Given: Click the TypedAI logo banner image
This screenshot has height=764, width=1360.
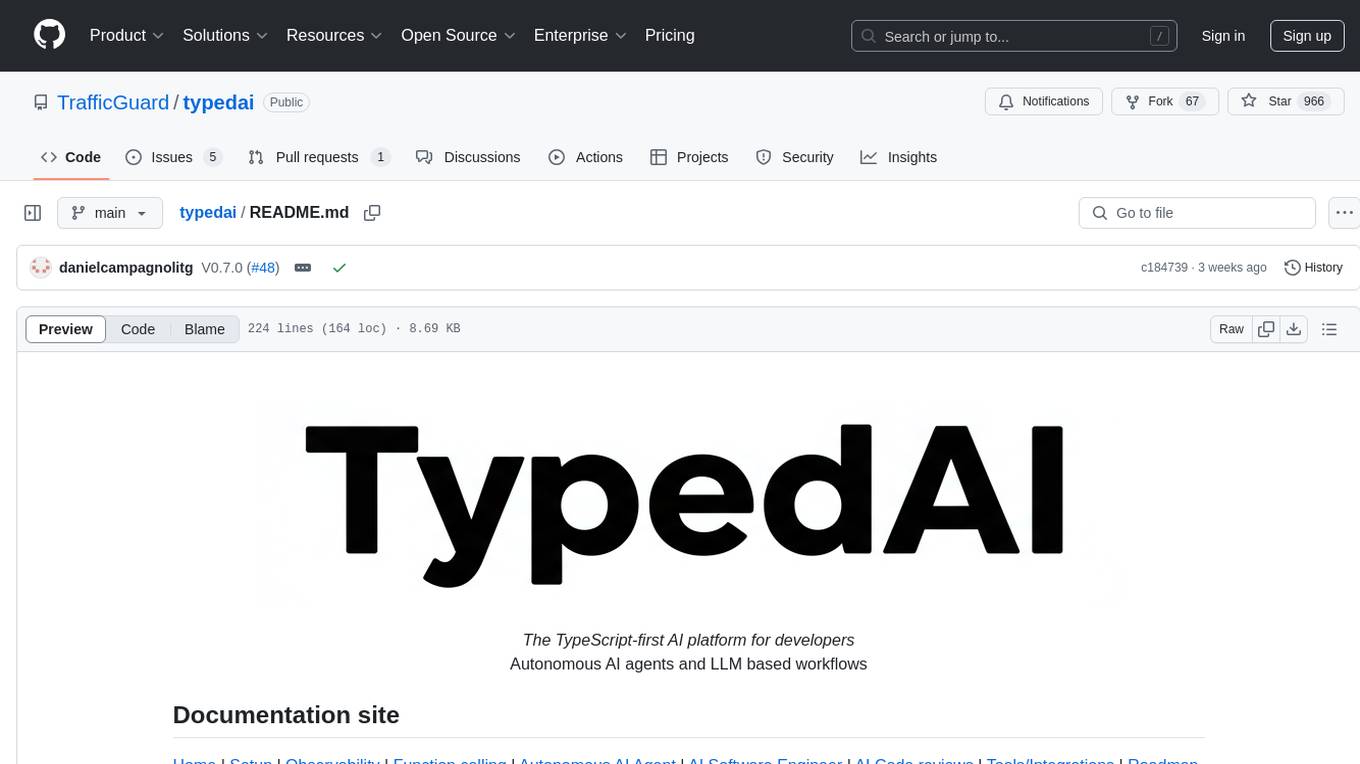Looking at the screenshot, I should (x=688, y=503).
